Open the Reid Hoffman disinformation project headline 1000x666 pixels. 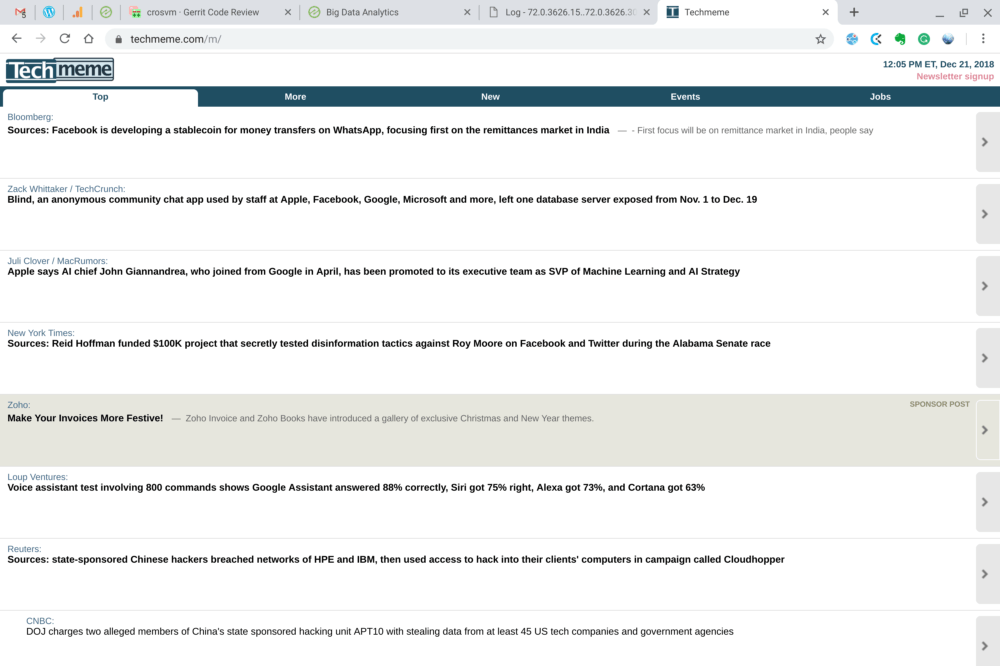click(389, 344)
